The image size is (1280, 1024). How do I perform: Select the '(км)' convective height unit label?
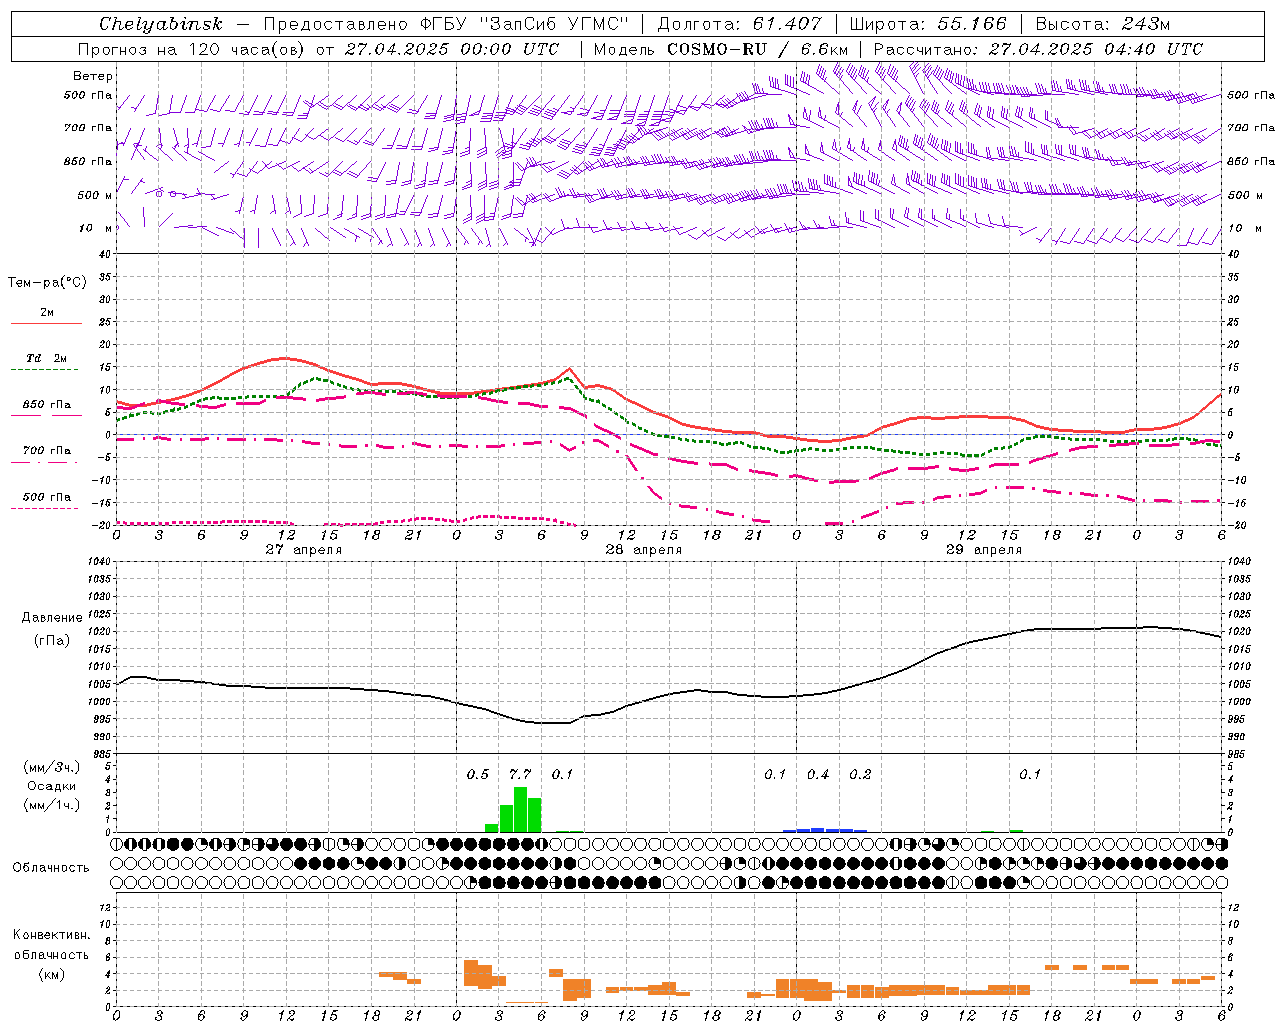(51, 974)
